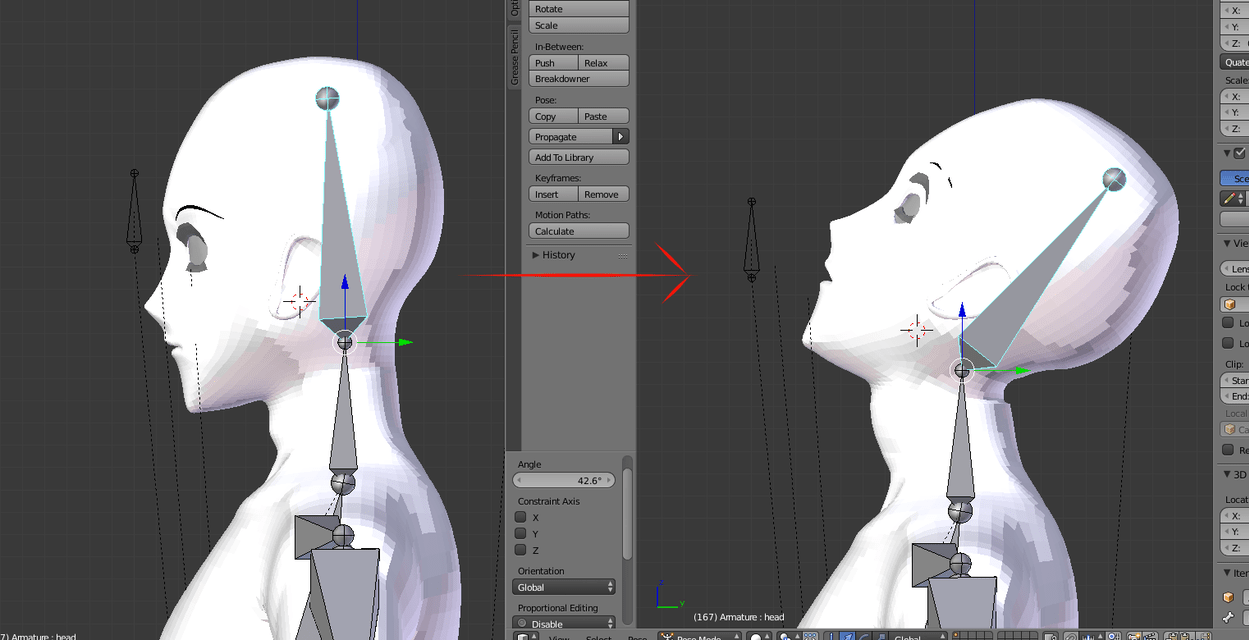Switch to the Grease Pencil tab
The image size is (1249, 640).
tap(513, 62)
